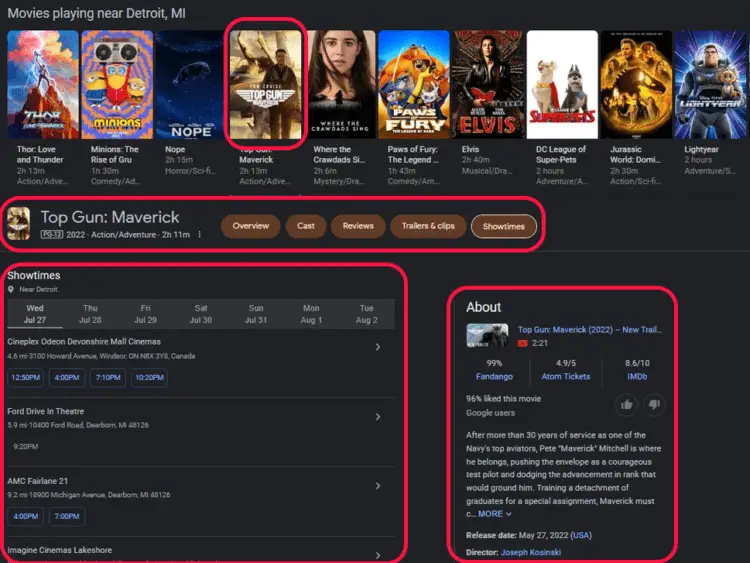The height and width of the screenshot is (563, 750).
Task: Click Ford Drive In Theatre name
Action: [x=45, y=411]
